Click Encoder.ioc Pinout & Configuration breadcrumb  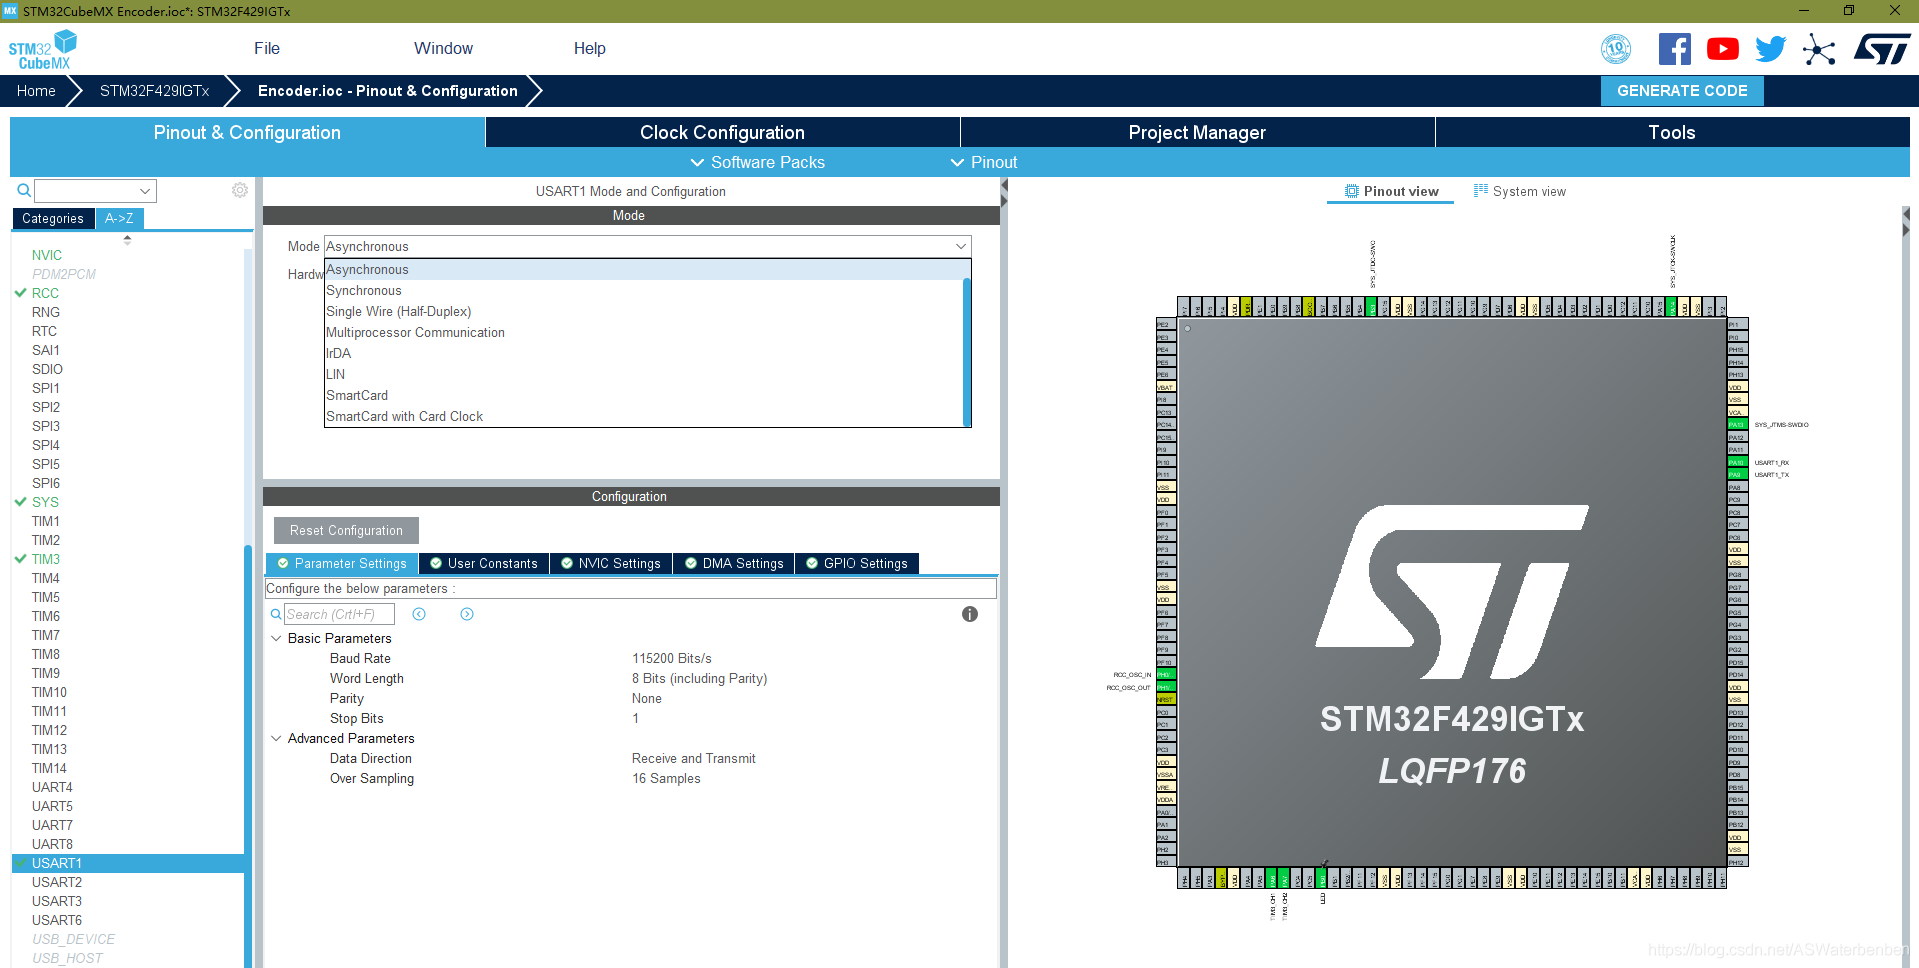(x=388, y=90)
